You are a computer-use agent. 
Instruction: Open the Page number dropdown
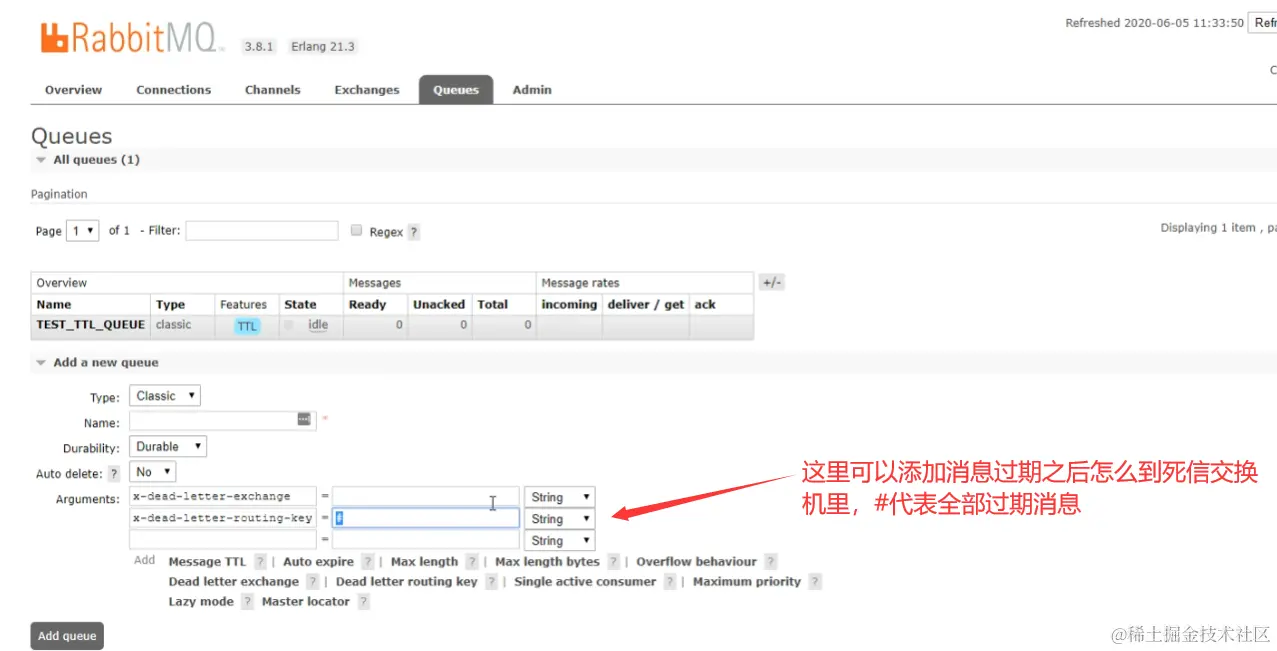(82, 230)
